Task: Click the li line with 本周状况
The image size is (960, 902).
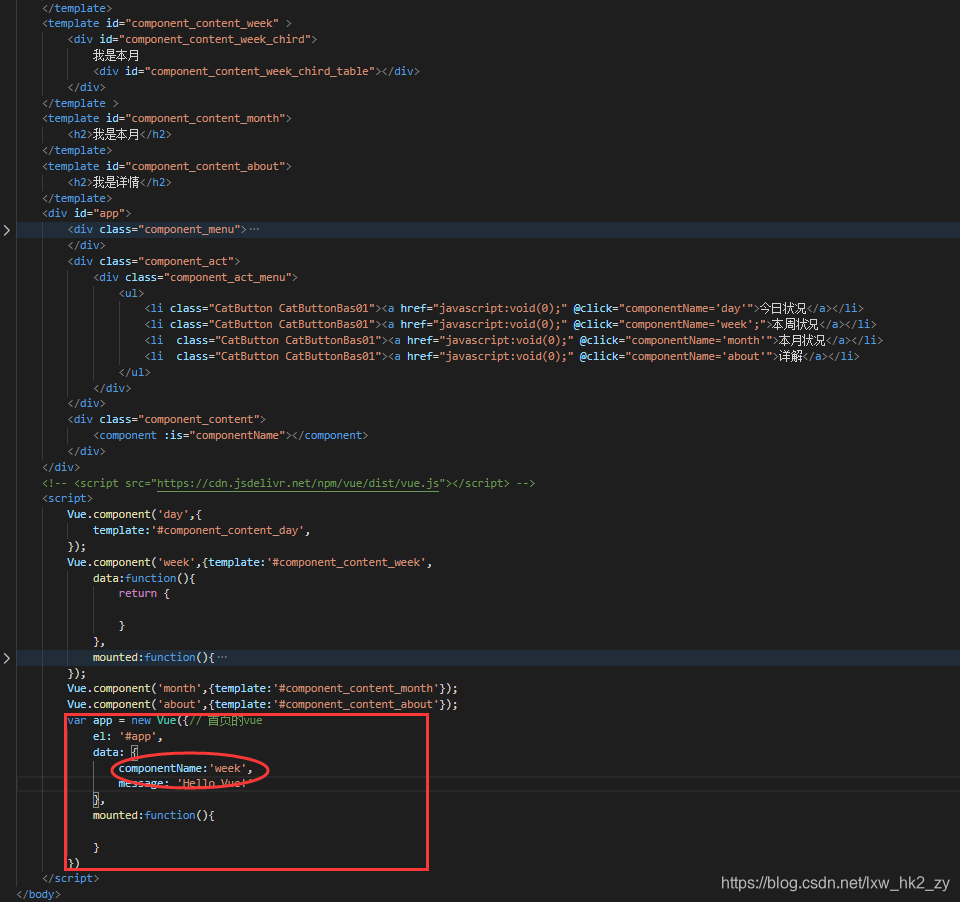Action: coord(511,324)
